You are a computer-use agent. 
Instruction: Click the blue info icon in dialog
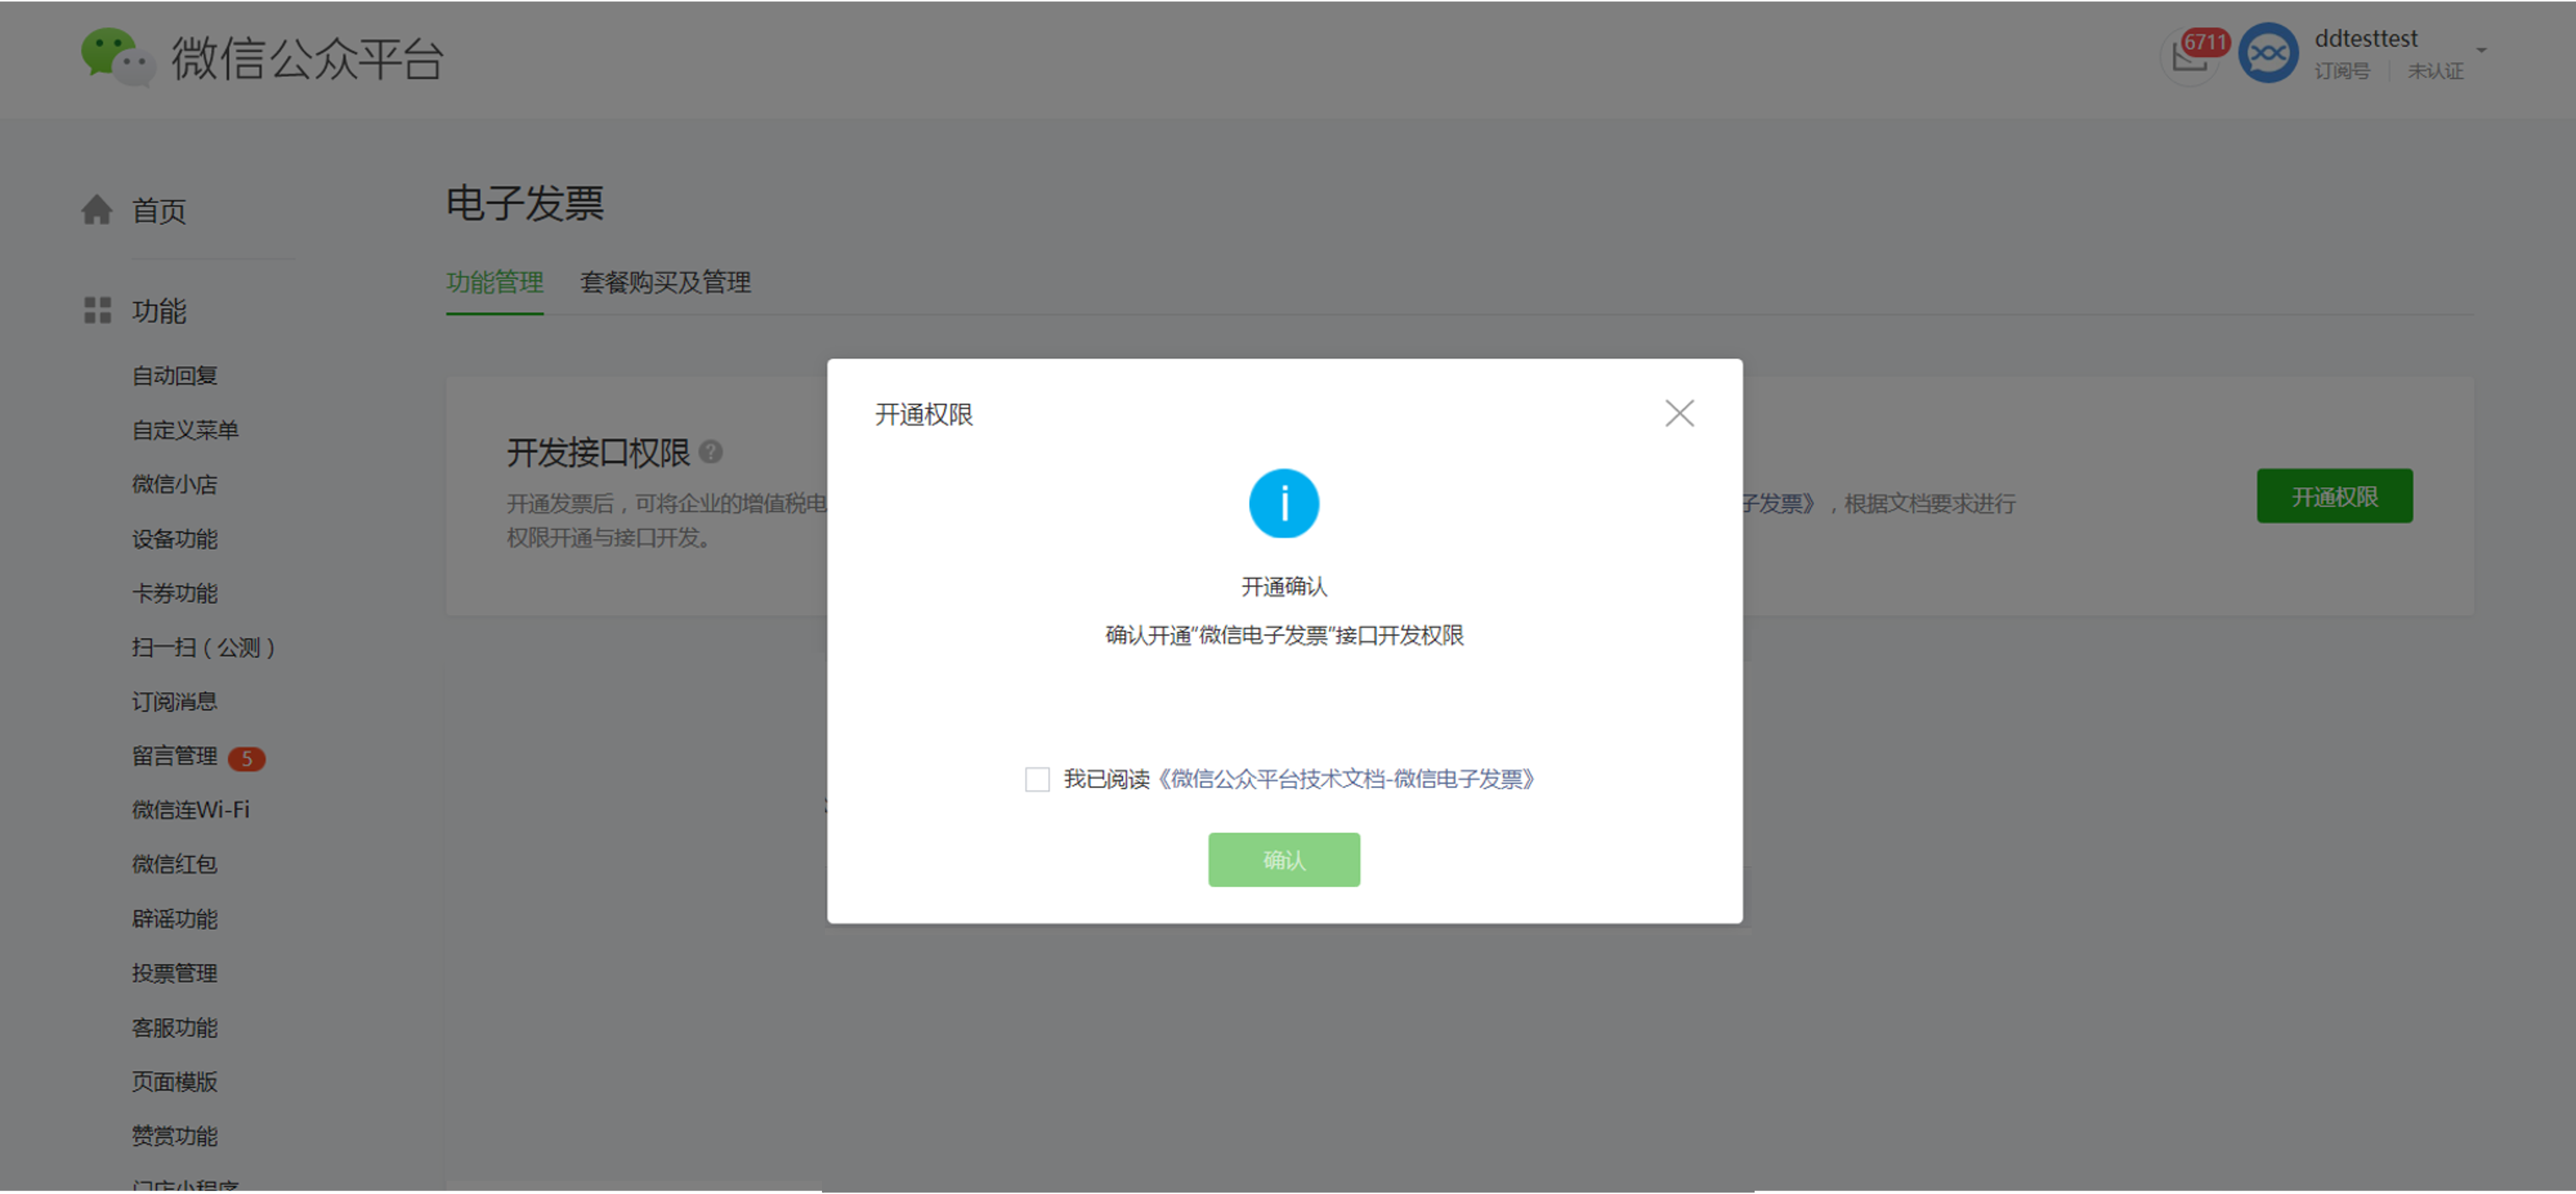point(1284,504)
